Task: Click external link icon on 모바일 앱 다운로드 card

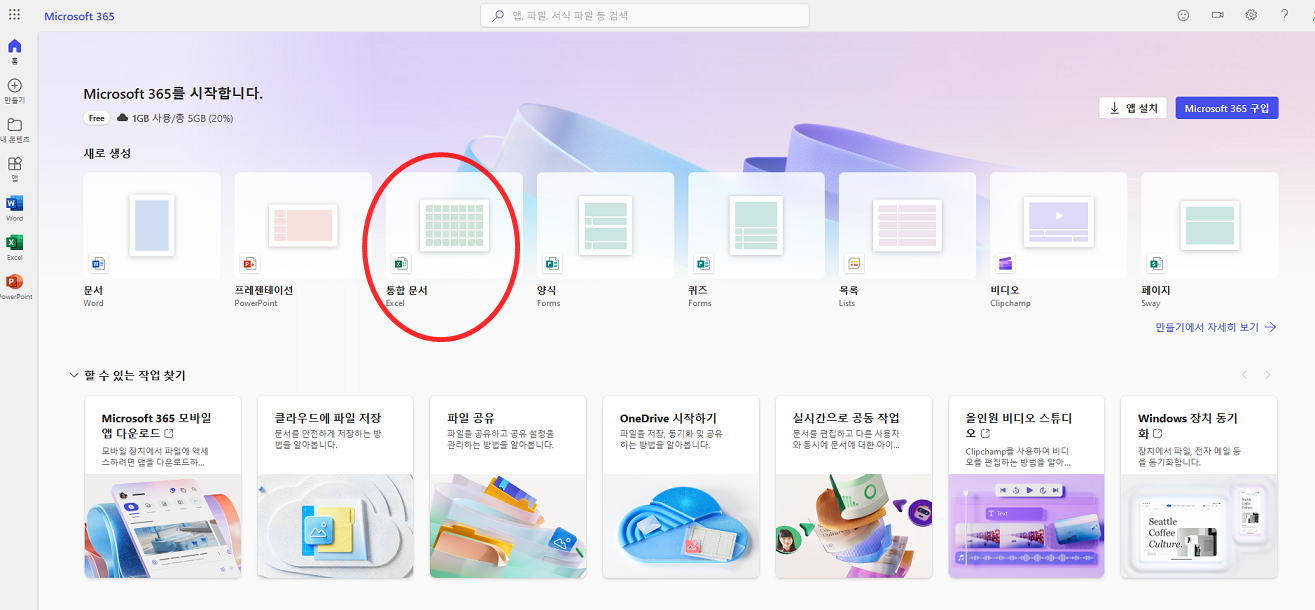Action: tap(168, 433)
